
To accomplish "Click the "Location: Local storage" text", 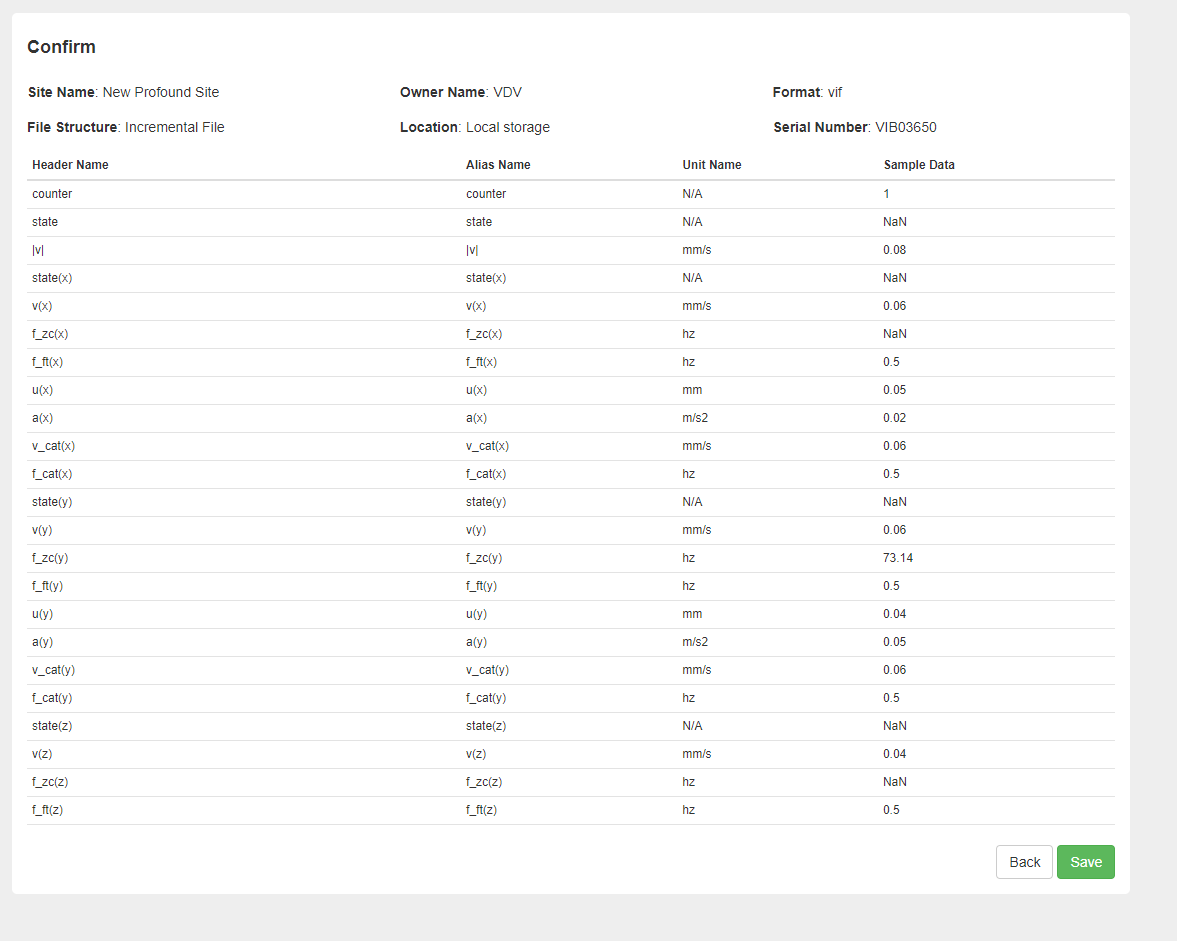I will click(475, 127).
